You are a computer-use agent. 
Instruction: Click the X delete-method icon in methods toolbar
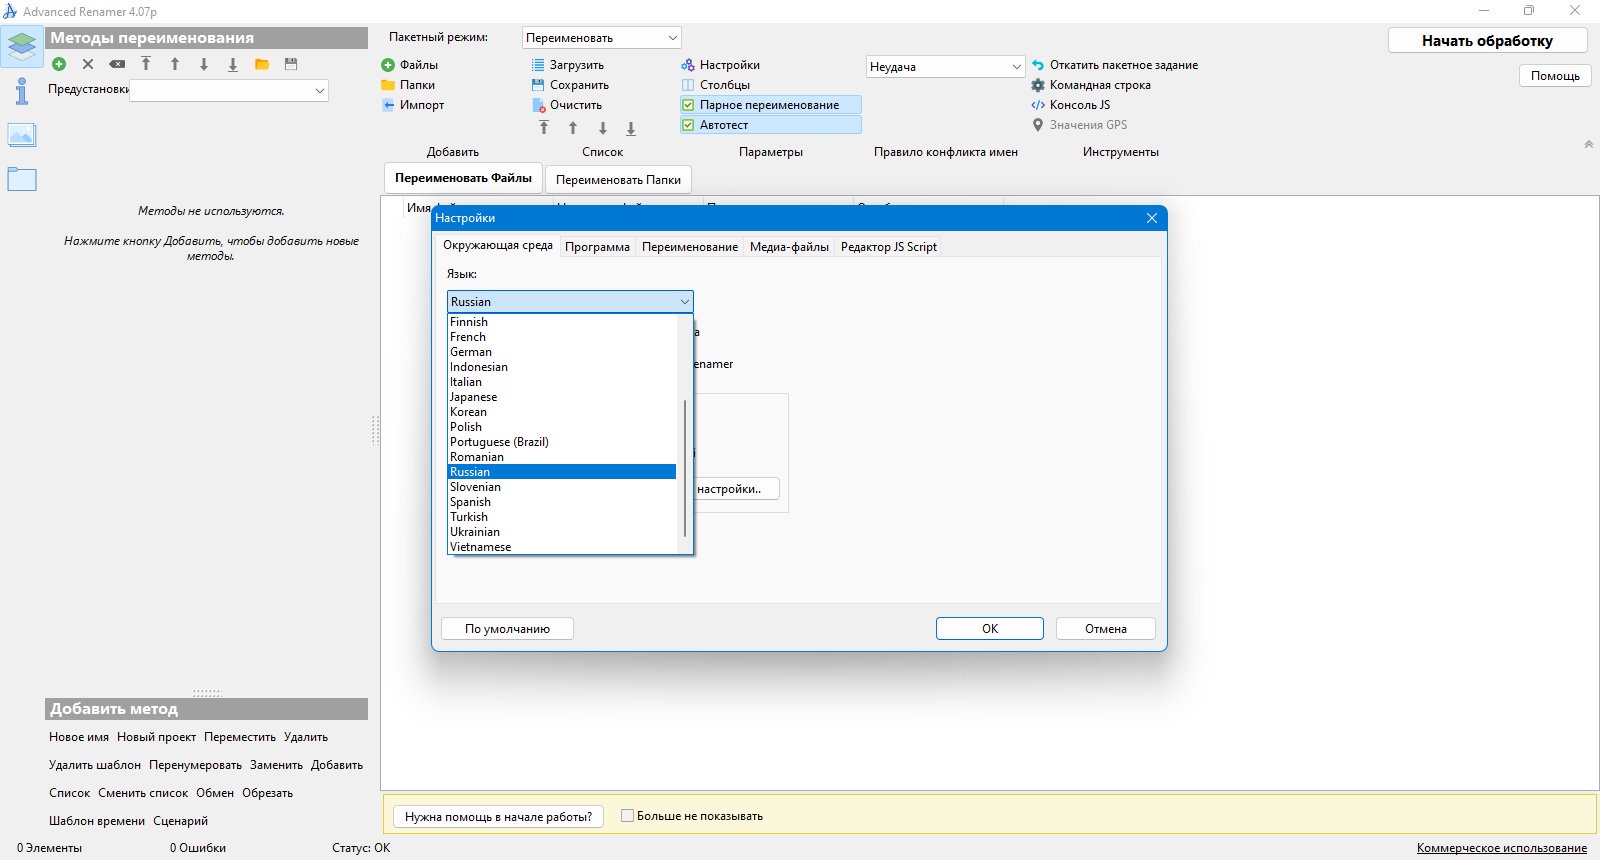[x=88, y=64]
